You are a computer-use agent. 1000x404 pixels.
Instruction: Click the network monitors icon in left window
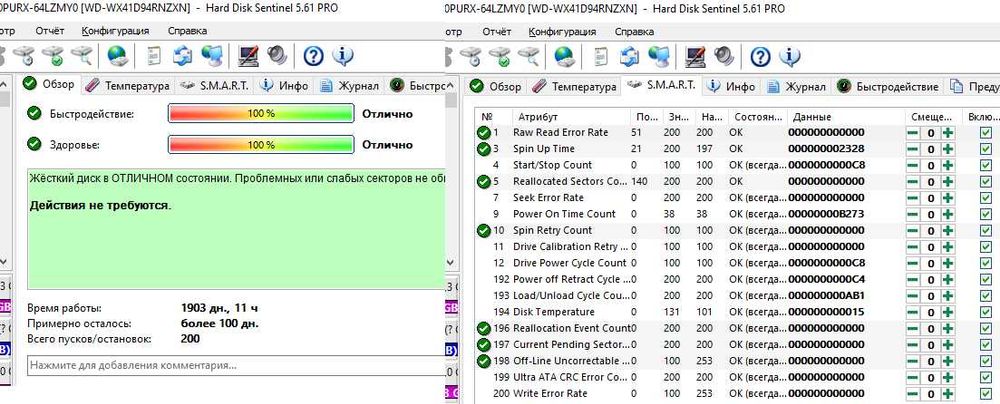click(x=211, y=57)
